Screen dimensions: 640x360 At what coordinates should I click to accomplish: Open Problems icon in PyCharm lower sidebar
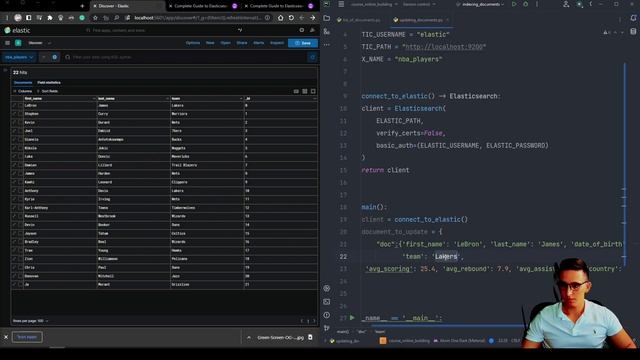click(x=327, y=315)
